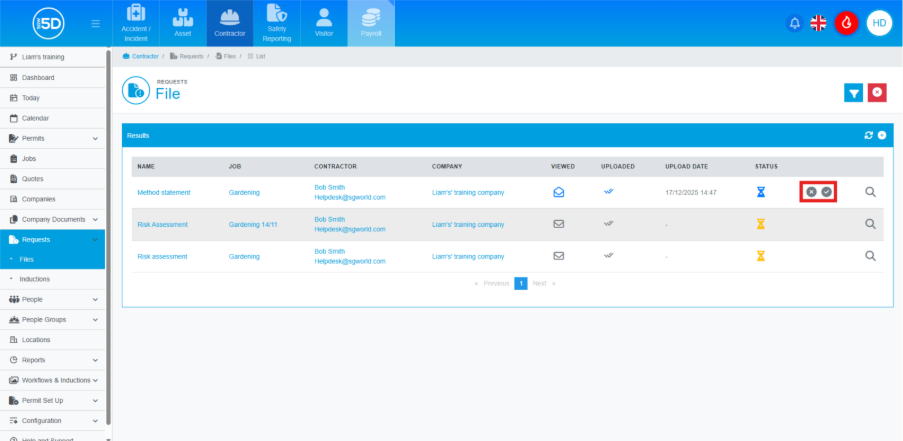Open the notifications bell
This screenshot has width=903, height=441.
click(x=795, y=23)
